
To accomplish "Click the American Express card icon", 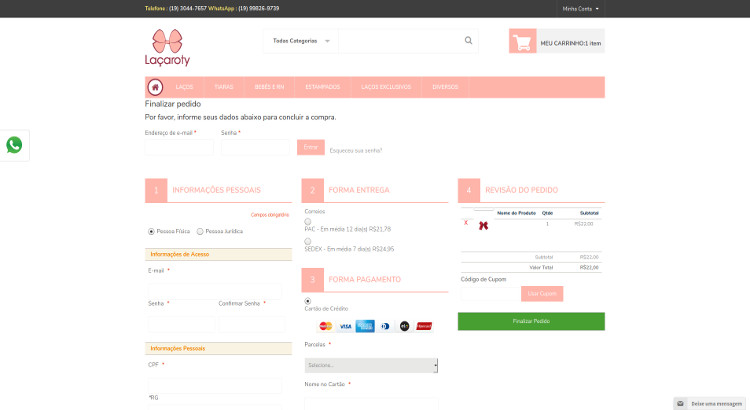I will click(365, 326).
